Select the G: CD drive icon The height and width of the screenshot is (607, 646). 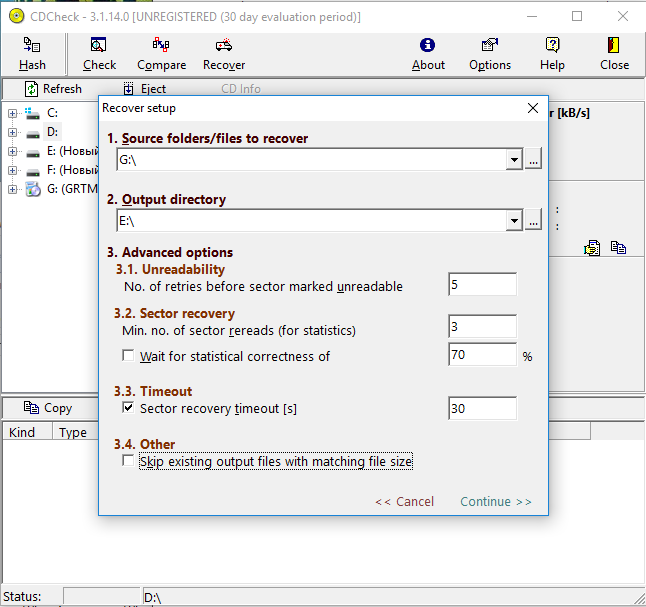33,189
